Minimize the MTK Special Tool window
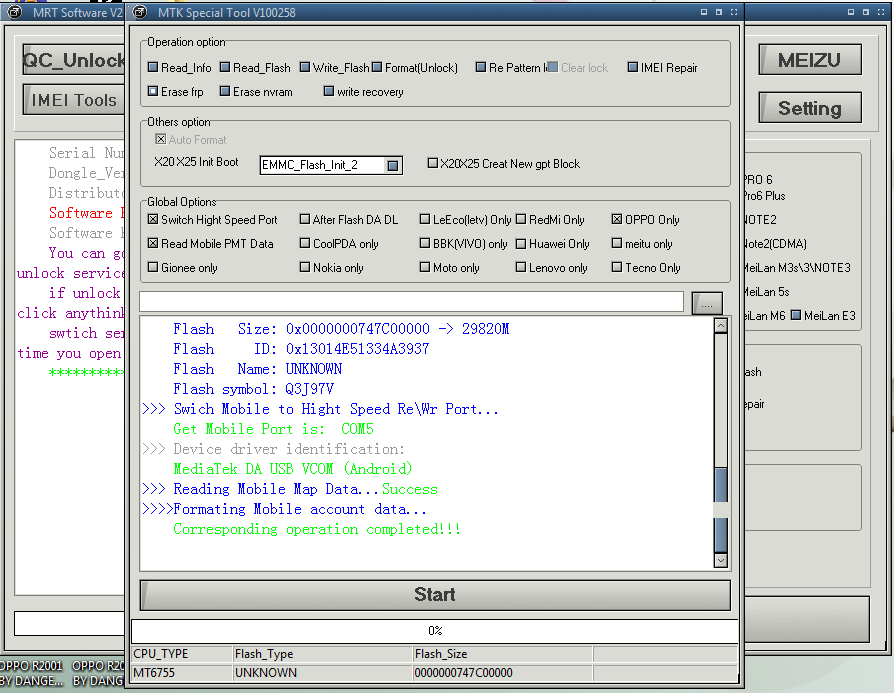Viewport: 894px width, 693px height. [x=704, y=12]
